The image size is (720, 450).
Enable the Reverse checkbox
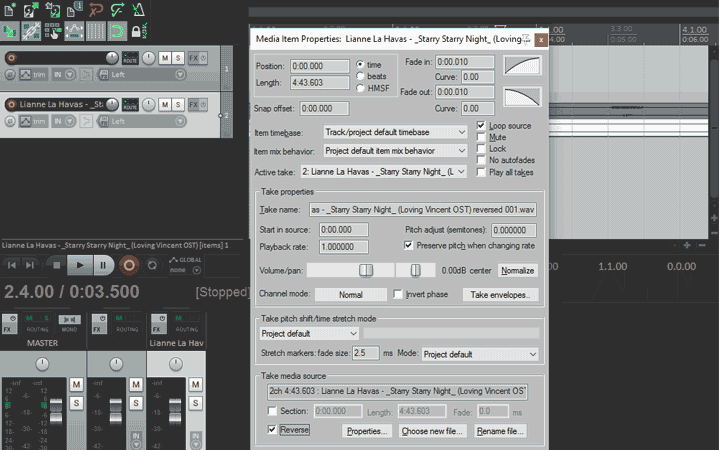click(273, 429)
